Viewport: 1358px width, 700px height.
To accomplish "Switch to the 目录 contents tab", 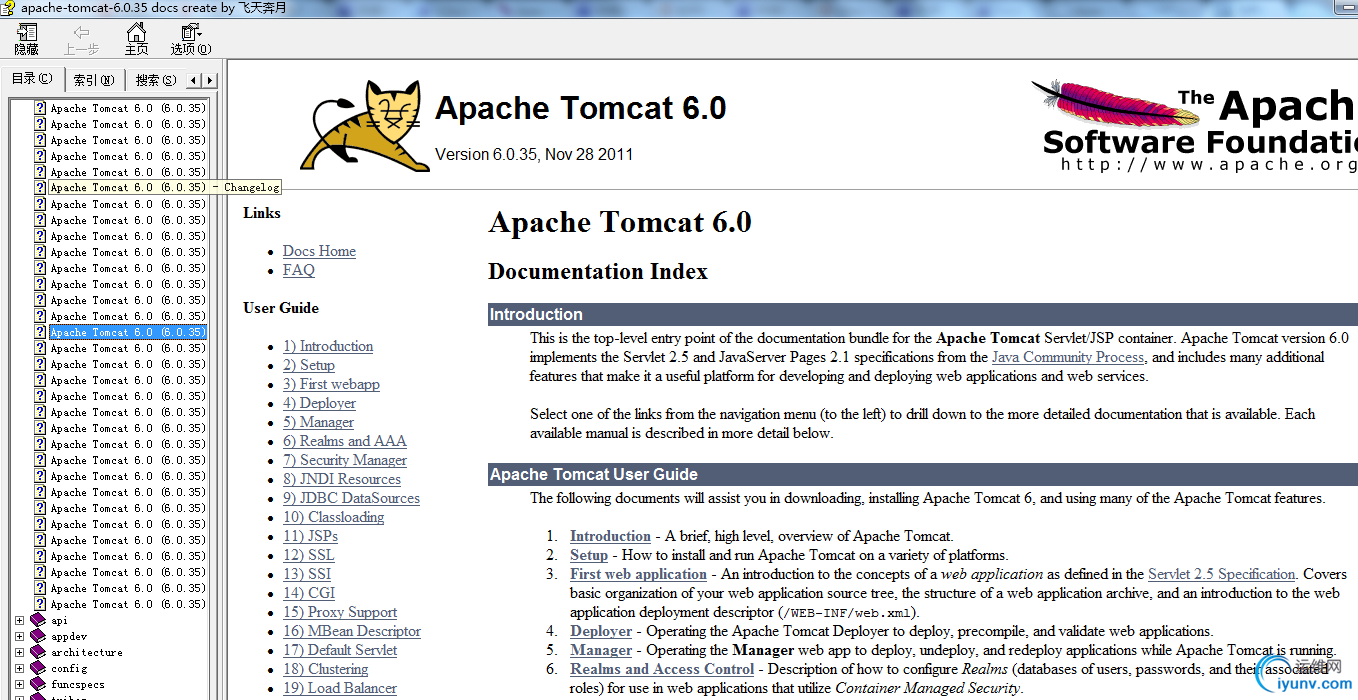I will click(x=33, y=79).
